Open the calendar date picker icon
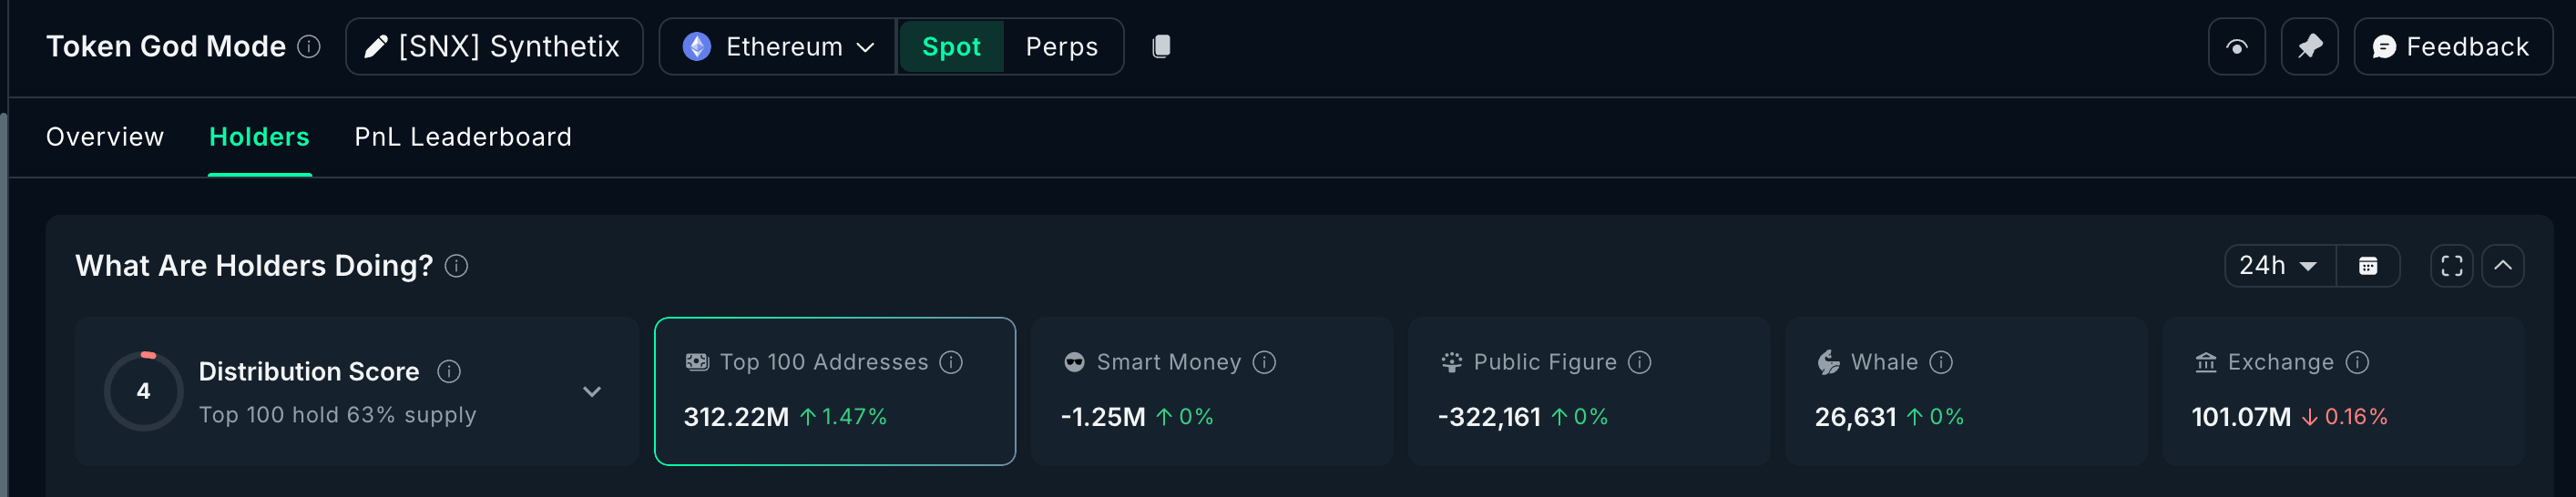The image size is (2576, 497). click(x=2367, y=266)
